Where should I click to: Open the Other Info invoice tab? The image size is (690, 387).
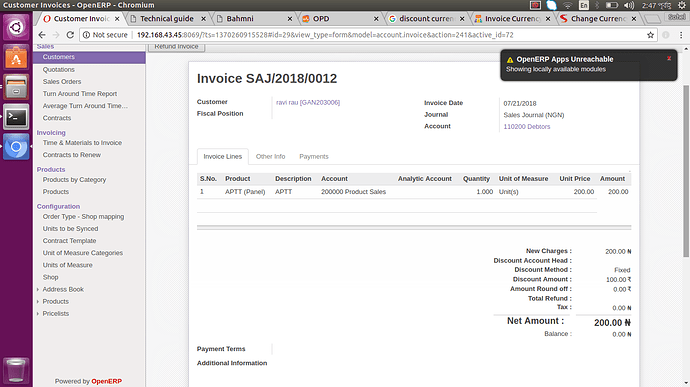(270, 156)
